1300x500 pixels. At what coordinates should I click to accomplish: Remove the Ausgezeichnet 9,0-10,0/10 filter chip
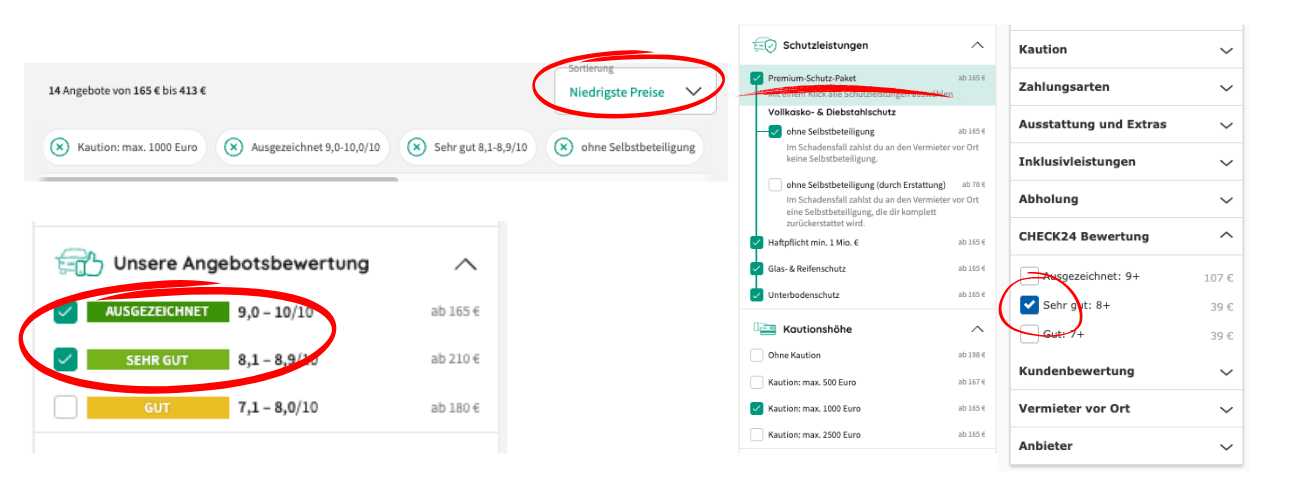click(233, 148)
